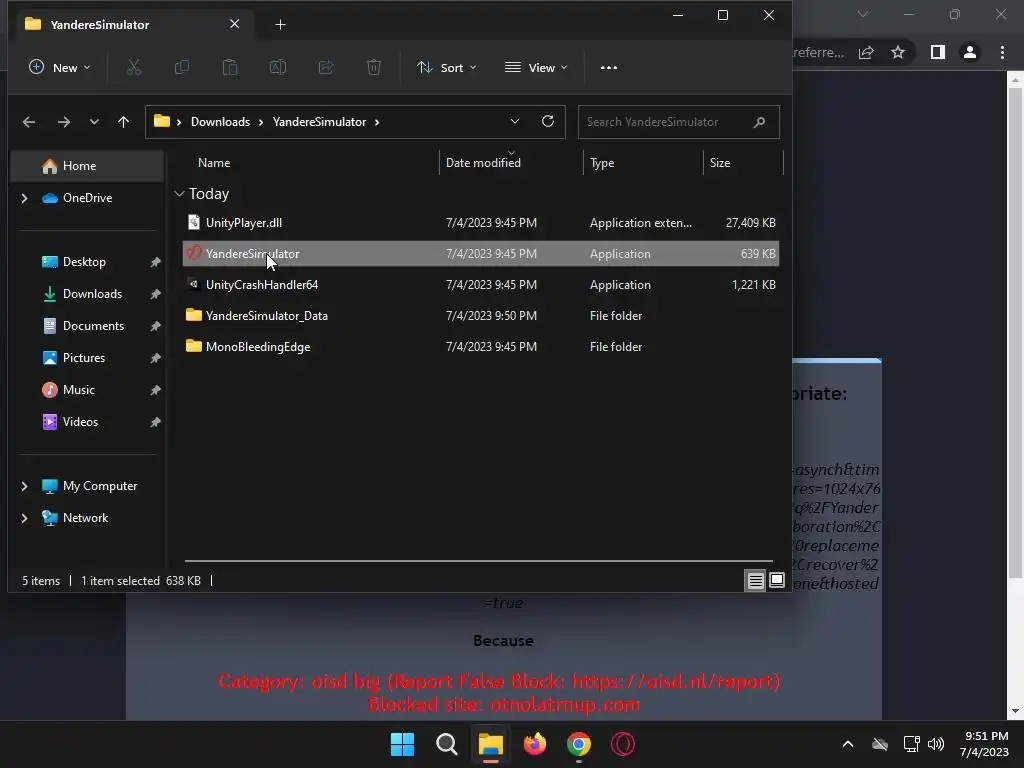
Task: Open Downloads from quick access
Action: click(92, 294)
